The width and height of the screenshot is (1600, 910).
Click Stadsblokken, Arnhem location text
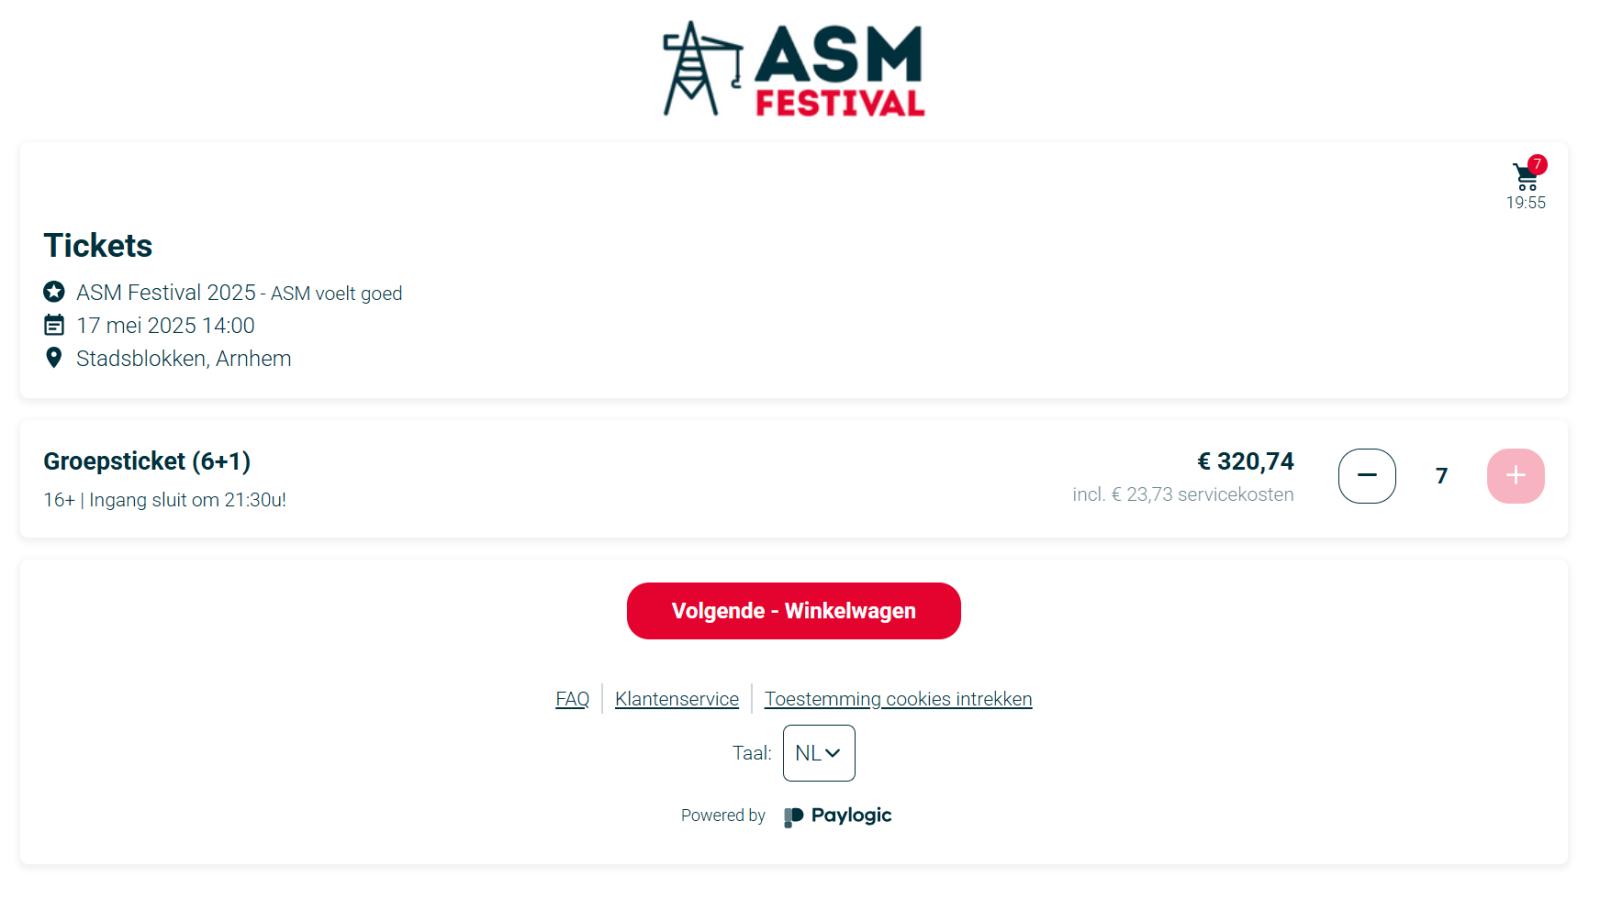point(184,358)
